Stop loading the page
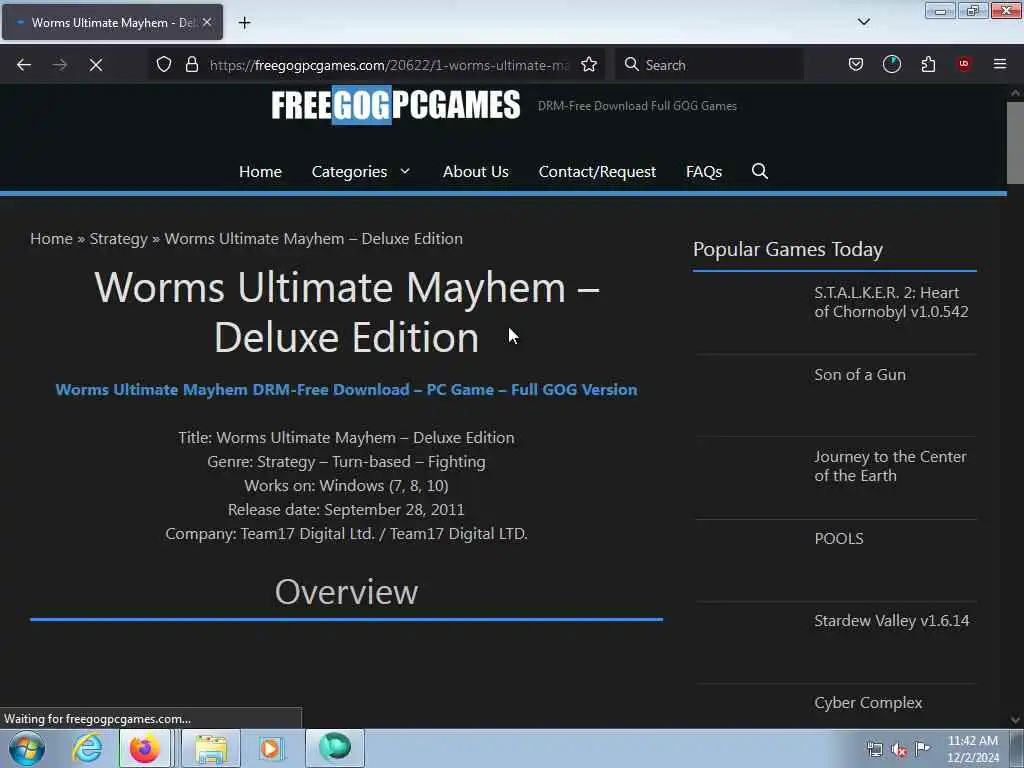This screenshot has height=768, width=1024. point(96,65)
